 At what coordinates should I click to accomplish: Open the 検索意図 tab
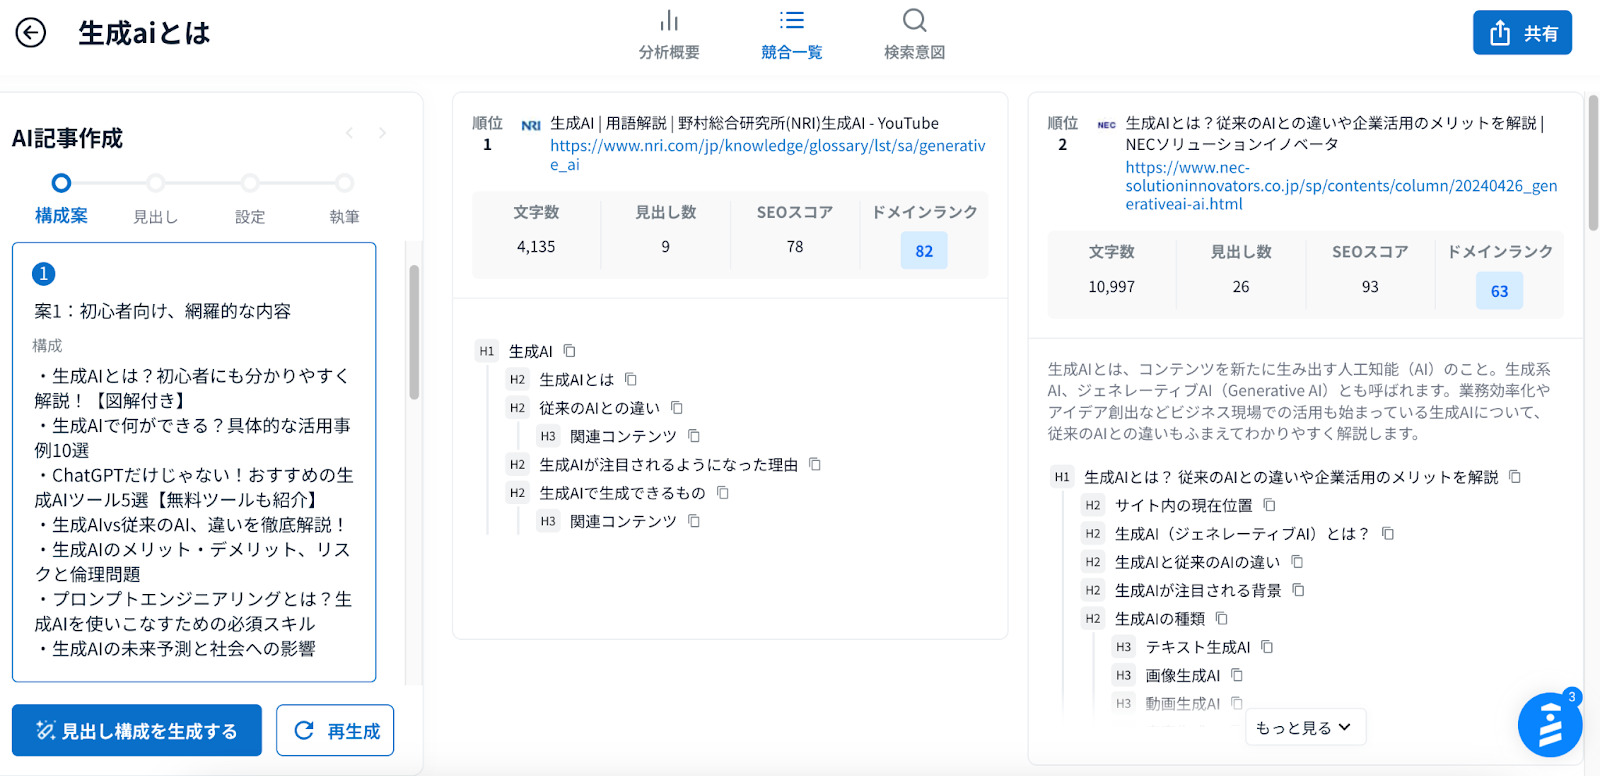coord(914,36)
